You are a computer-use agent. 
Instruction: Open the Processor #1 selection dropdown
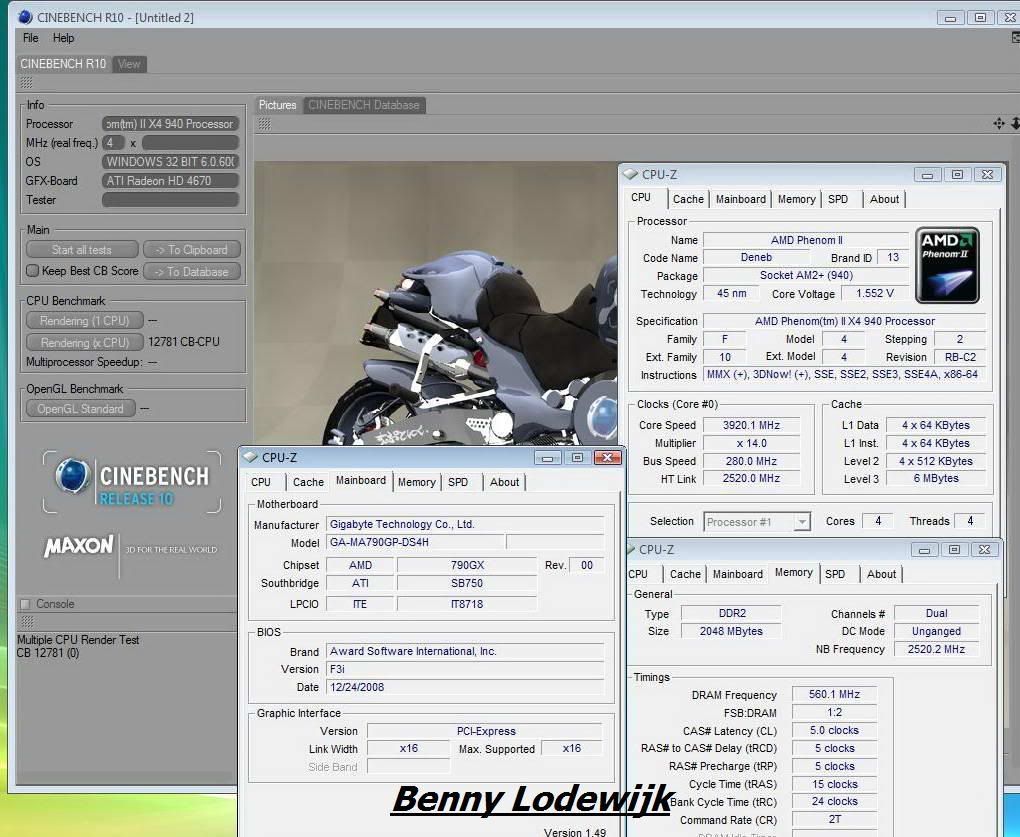click(x=757, y=522)
